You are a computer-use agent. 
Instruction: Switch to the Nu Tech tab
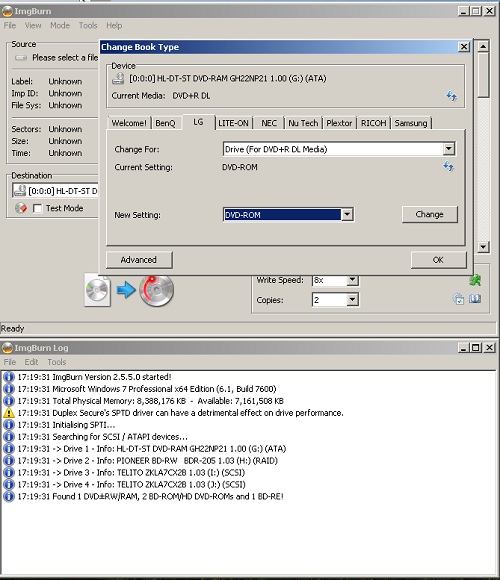point(303,123)
